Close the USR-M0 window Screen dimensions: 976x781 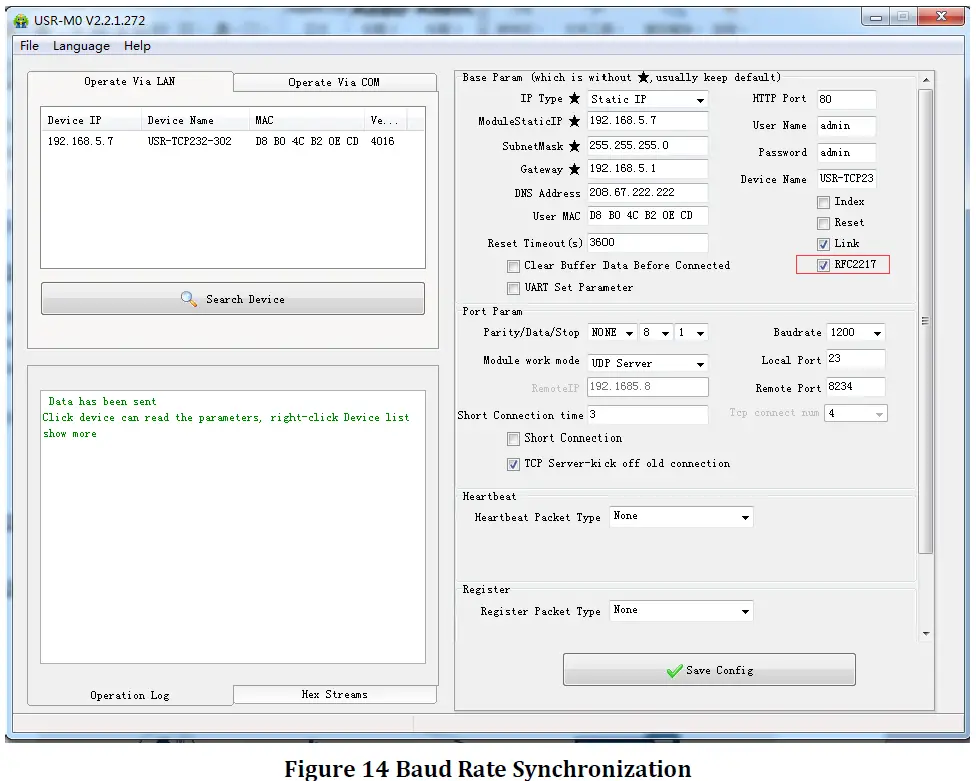click(942, 17)
